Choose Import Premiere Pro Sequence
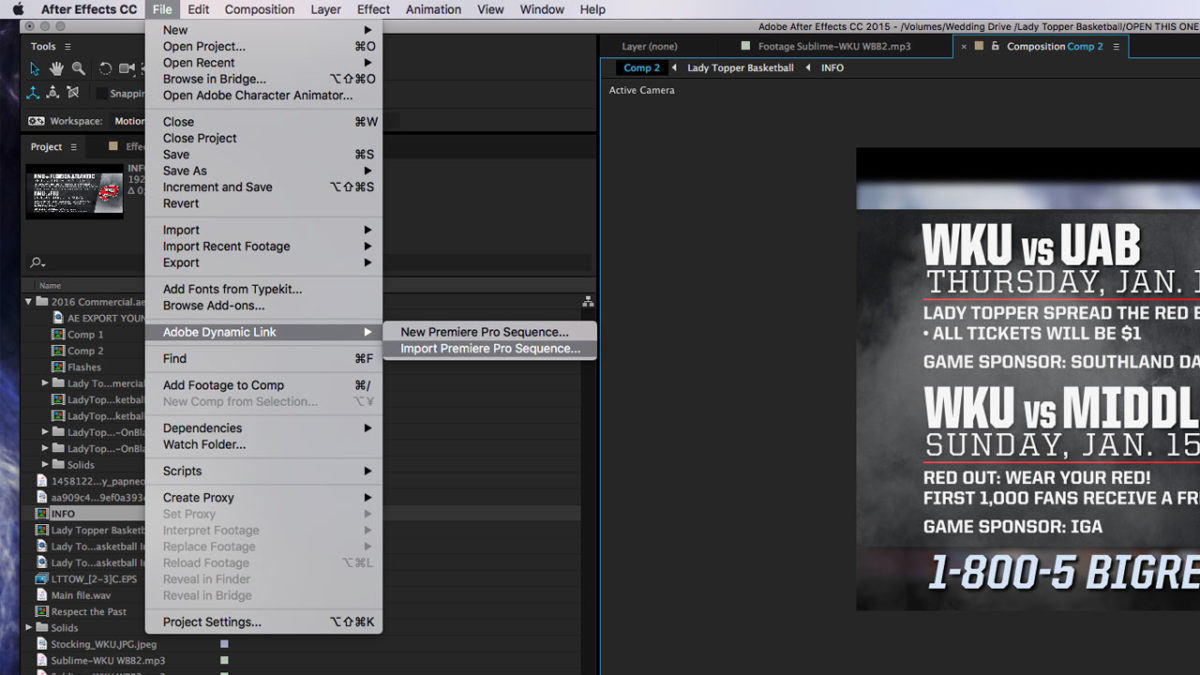 coord(490,349)
